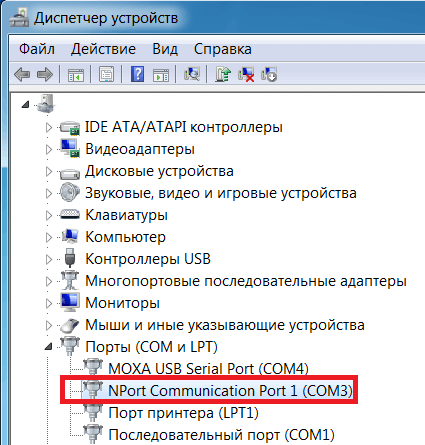The width and height of the screenshot is (425, 445).
Task: Open the Справка menu
Action: [223, 49]
